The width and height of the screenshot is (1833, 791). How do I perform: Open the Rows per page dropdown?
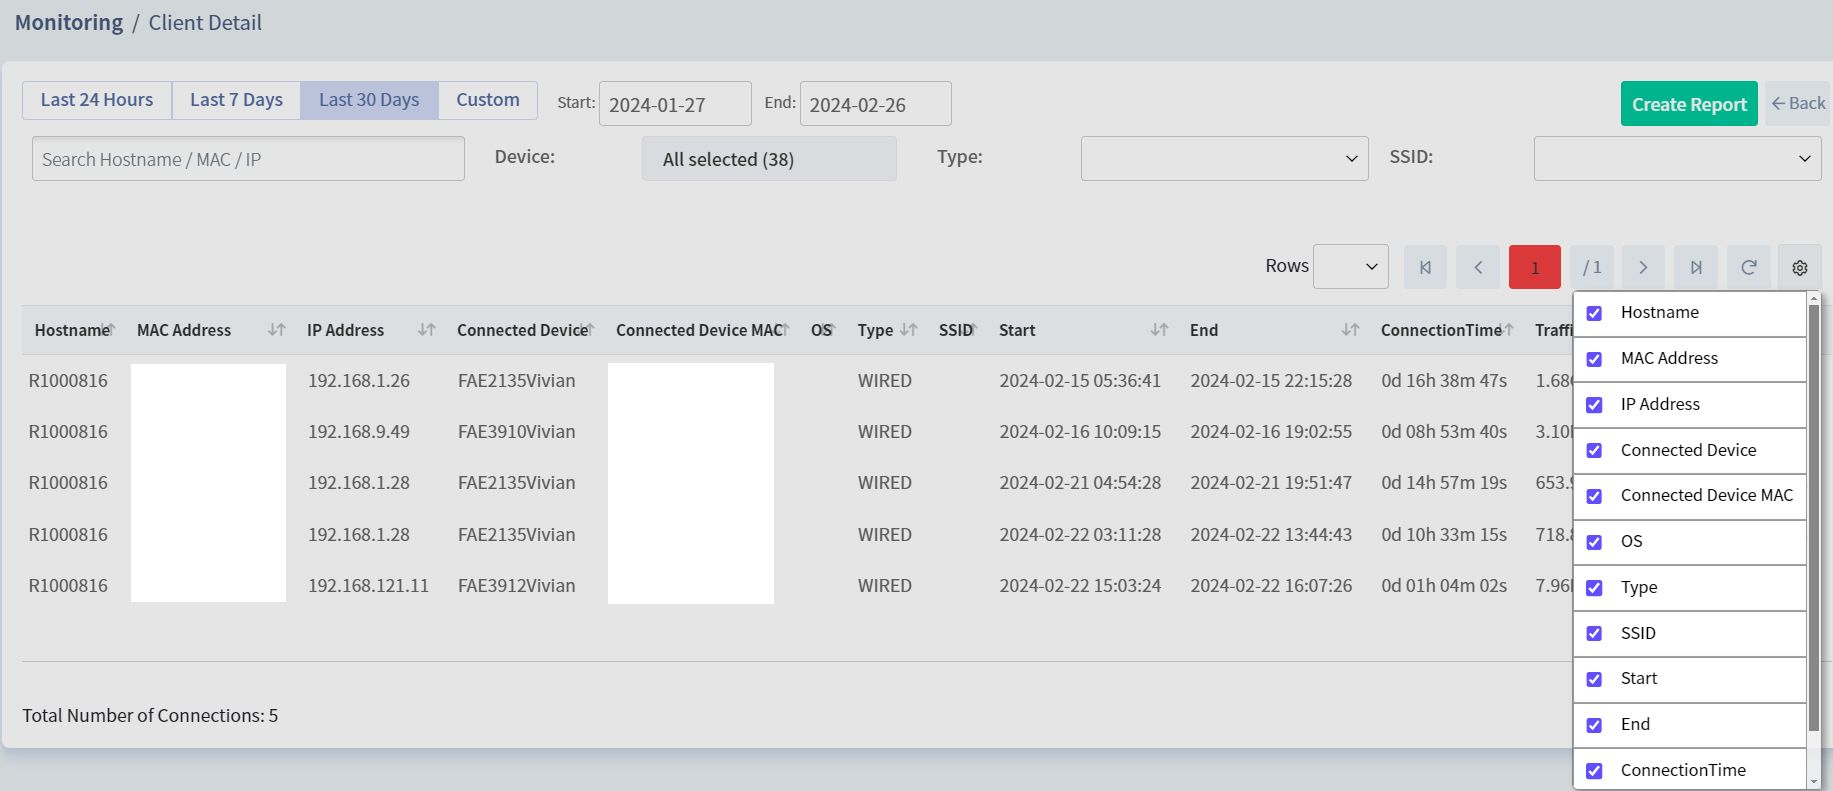[x=1350, y=267]
